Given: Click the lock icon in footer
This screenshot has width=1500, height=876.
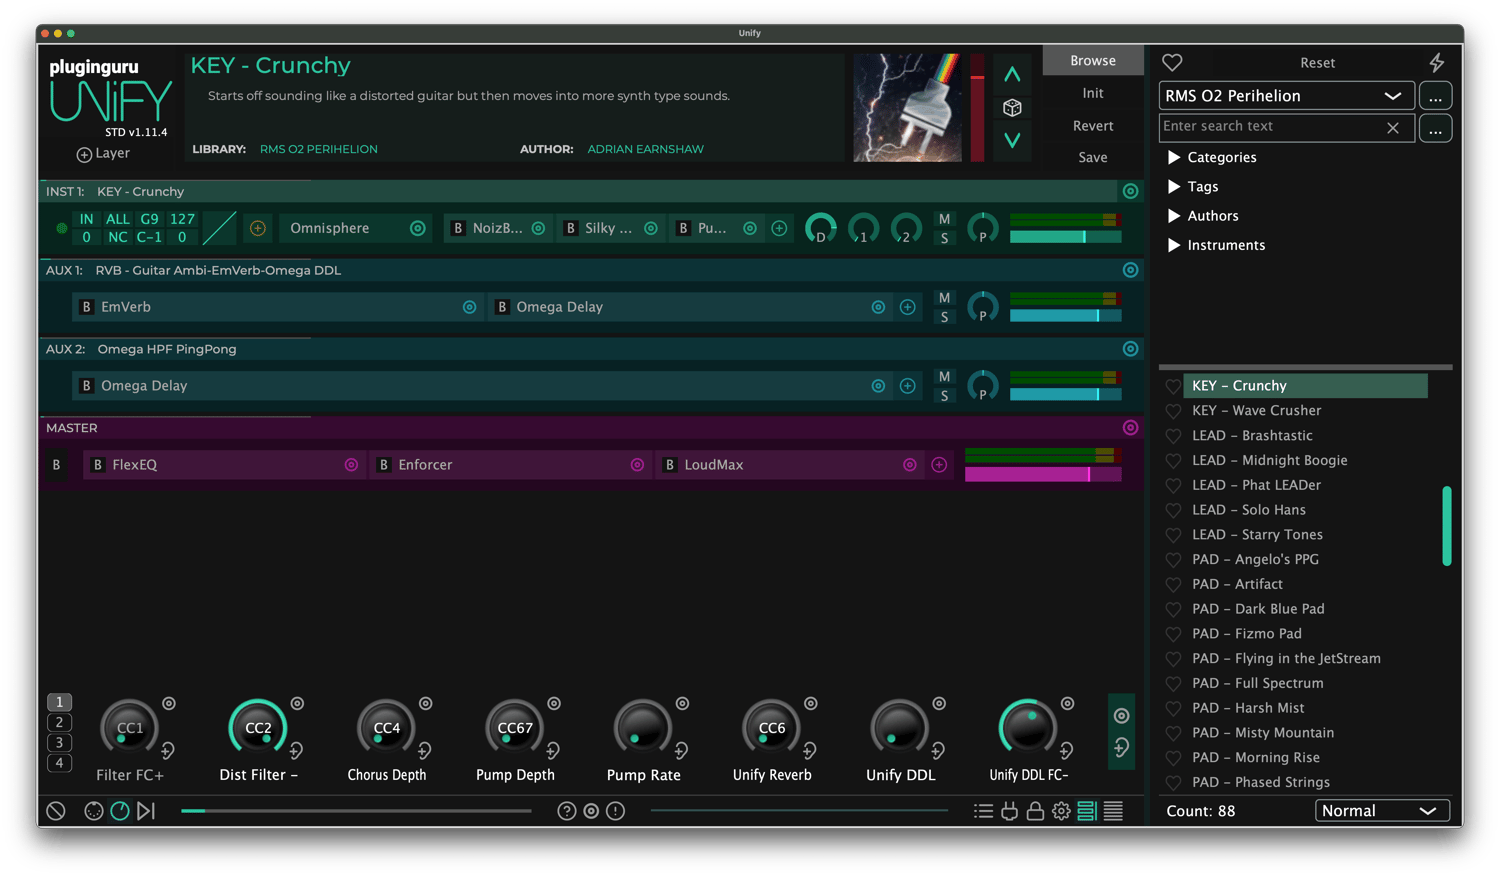Looking at the screenshot, I should [1035, 811].
